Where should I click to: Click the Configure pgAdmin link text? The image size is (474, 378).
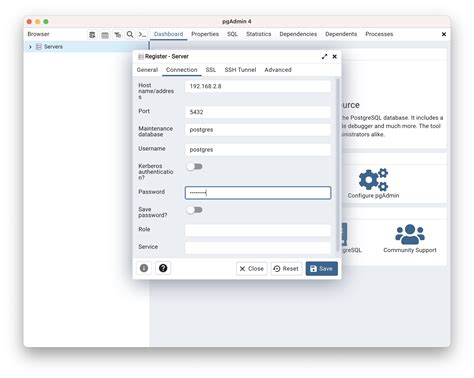[x=373, y=196]
